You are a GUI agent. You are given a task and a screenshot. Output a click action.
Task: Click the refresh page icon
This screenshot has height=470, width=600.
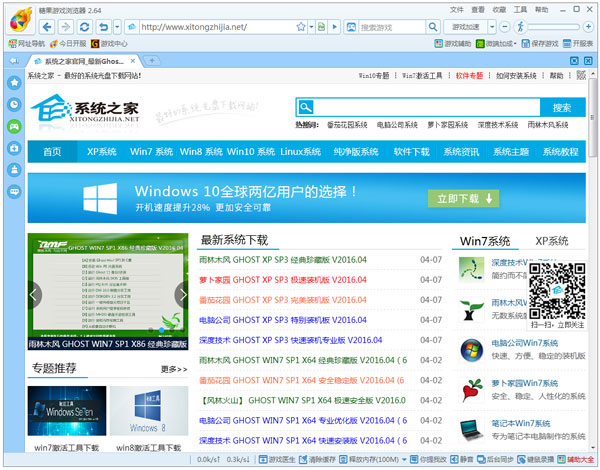coord(88,26)
